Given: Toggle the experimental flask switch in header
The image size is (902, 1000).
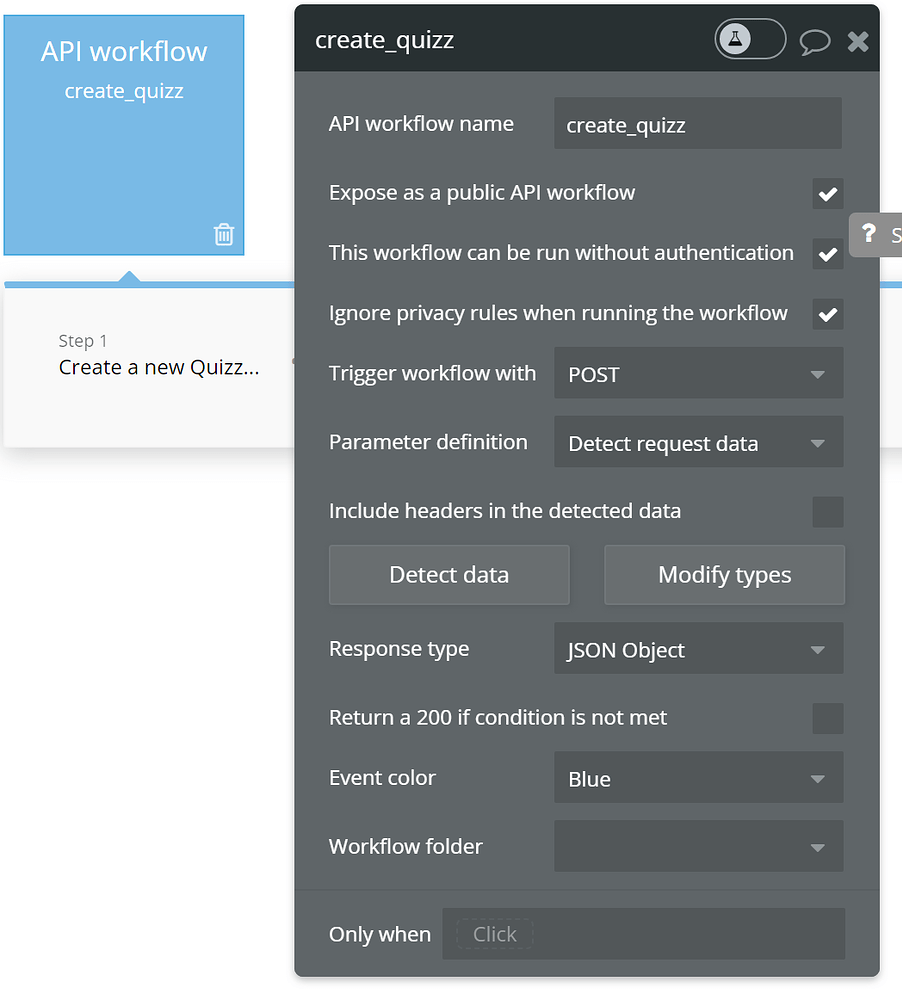Looking at the screenshot, I should pyautogui.click(x=750, y=40).
